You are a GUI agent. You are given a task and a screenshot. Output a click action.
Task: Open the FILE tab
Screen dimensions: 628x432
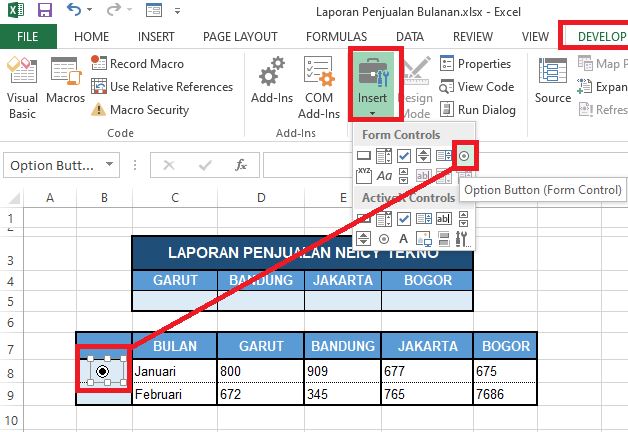coord(28,36)
